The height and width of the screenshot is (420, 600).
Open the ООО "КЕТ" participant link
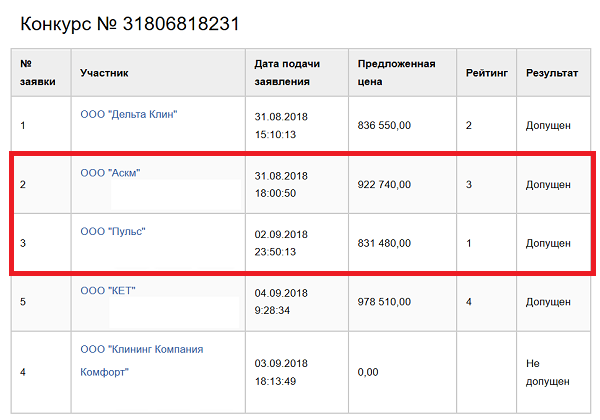108,291
